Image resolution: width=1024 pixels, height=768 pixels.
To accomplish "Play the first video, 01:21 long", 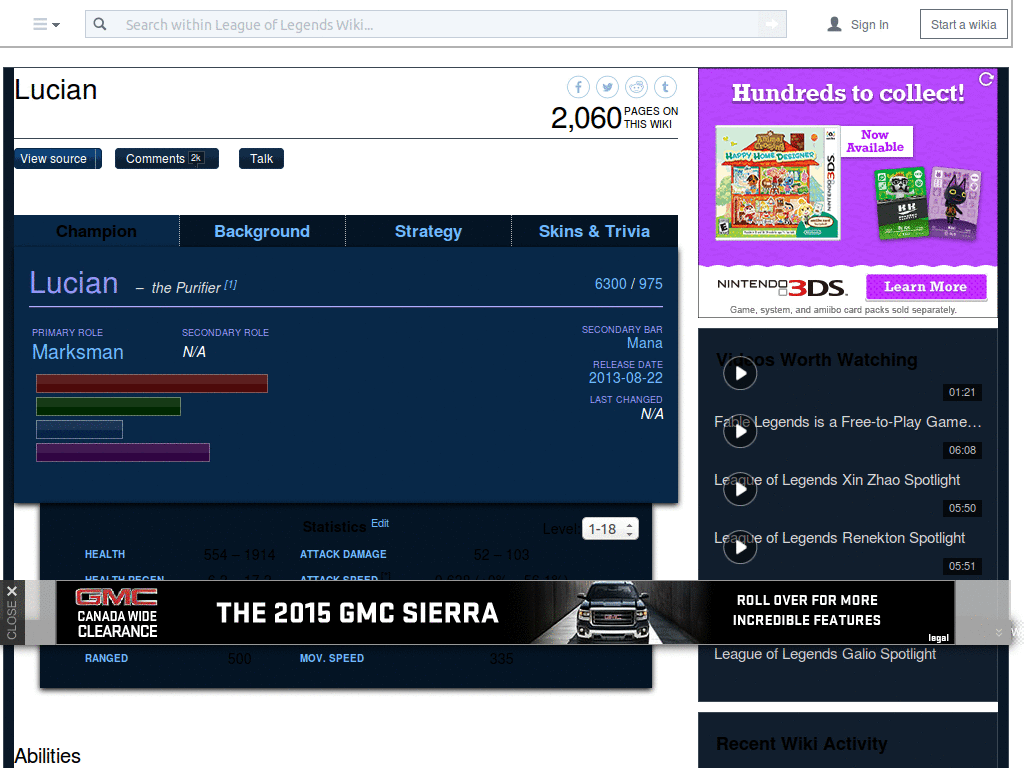I will pos(740,373).
